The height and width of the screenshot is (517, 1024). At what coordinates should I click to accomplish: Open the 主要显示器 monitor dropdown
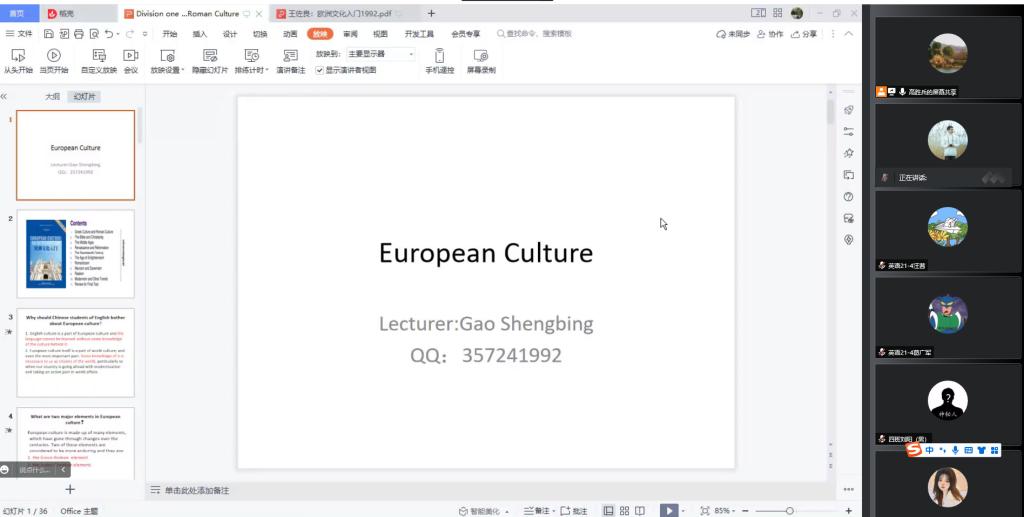click(380, 53)
